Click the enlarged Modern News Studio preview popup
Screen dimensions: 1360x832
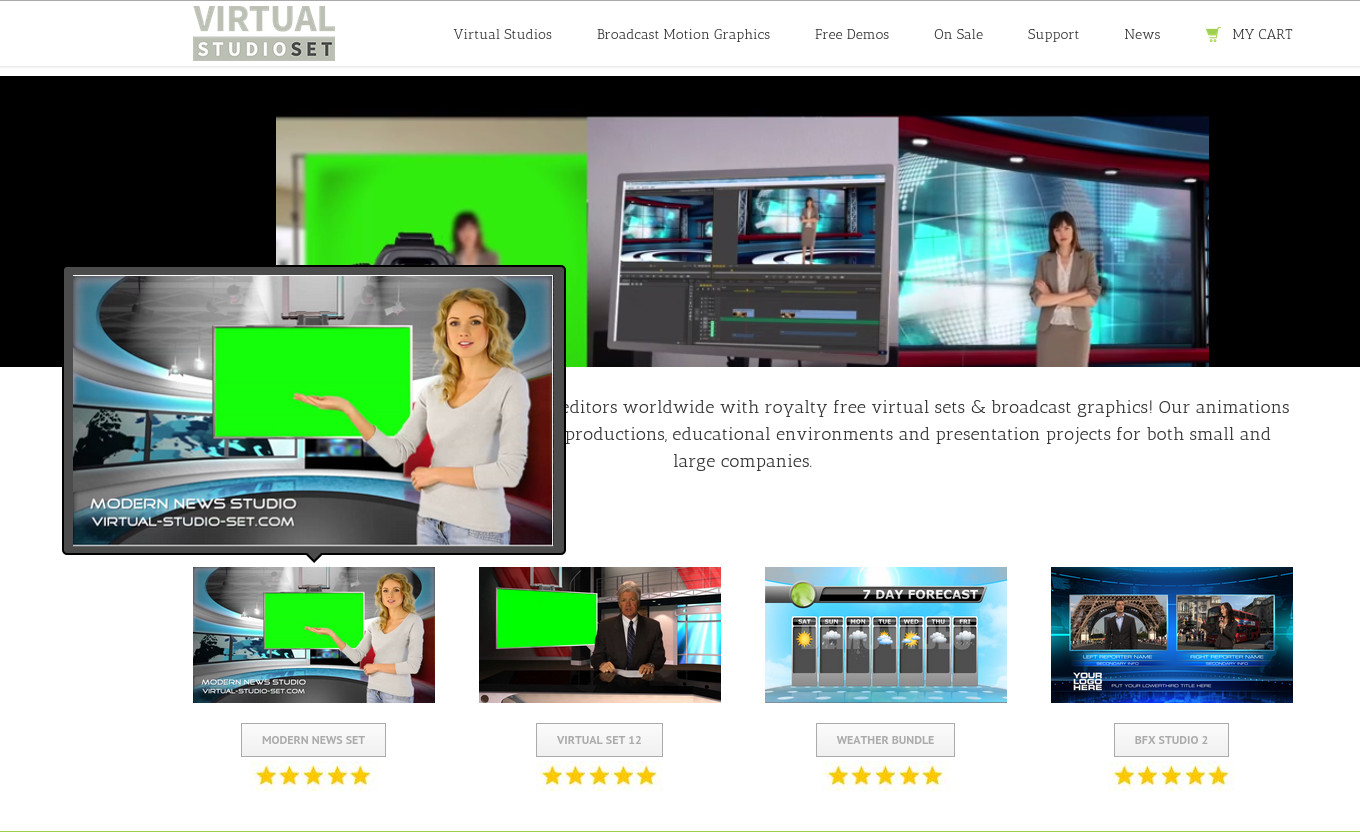(313, 410)
